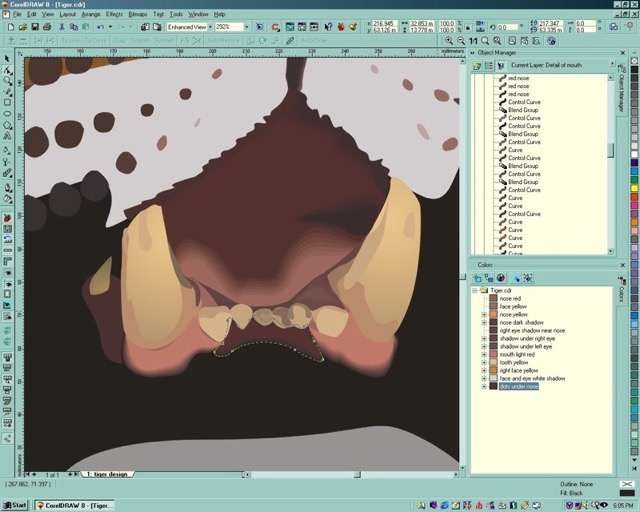Select the Ellipse tool
640x512 pixels.
(7, 114)
